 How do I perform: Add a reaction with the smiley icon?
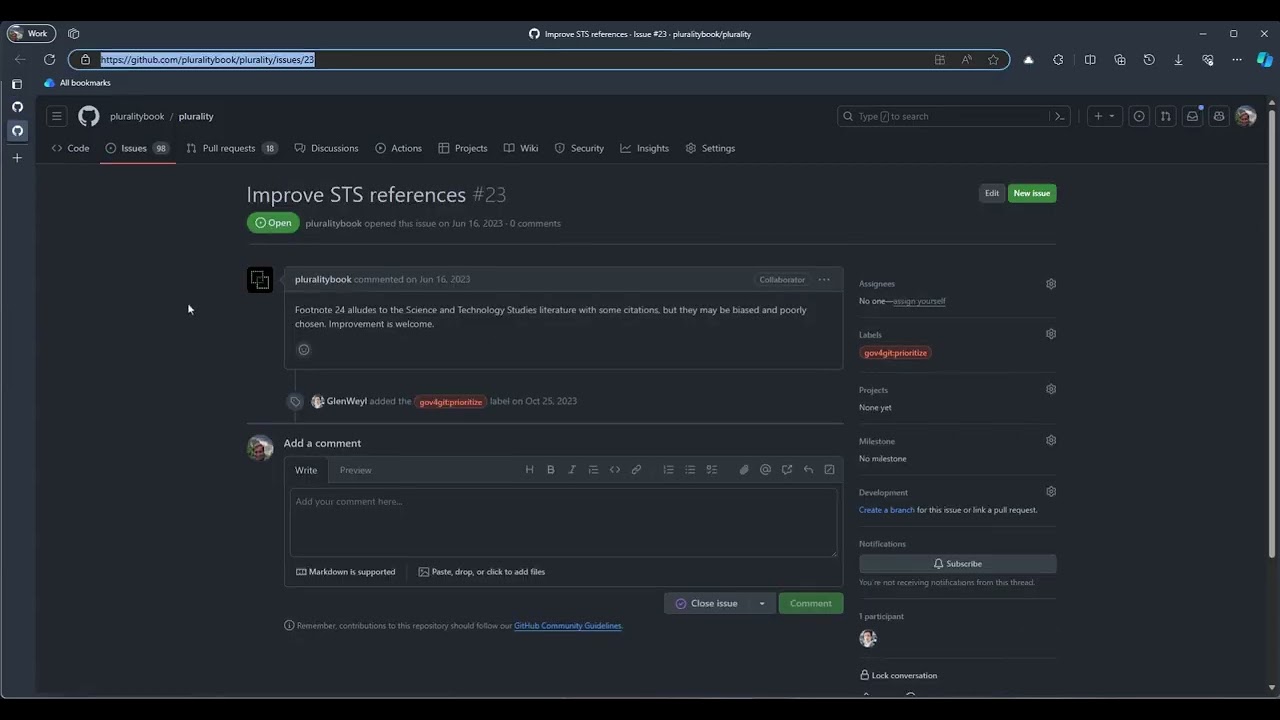click(304, 349)
